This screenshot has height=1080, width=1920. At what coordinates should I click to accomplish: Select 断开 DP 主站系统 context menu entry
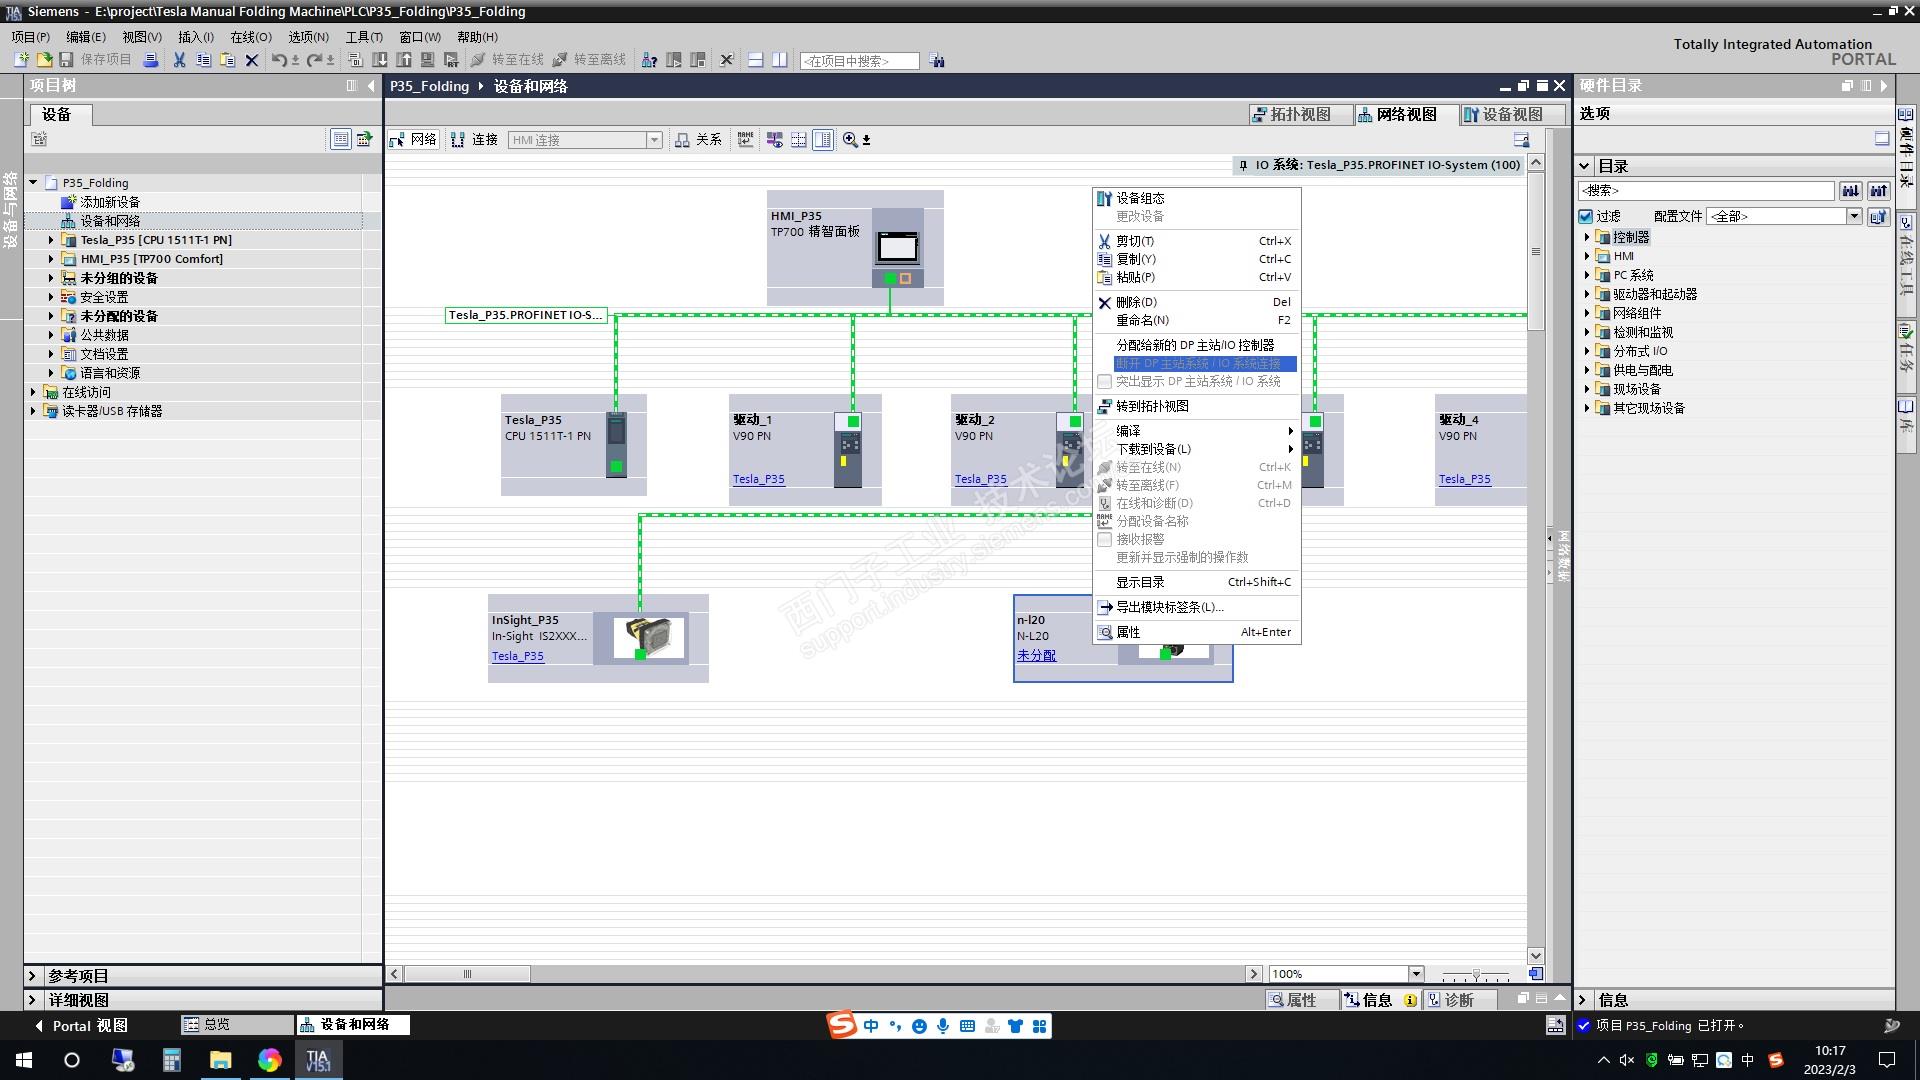pyautogui.click(x=1198, y=364)
